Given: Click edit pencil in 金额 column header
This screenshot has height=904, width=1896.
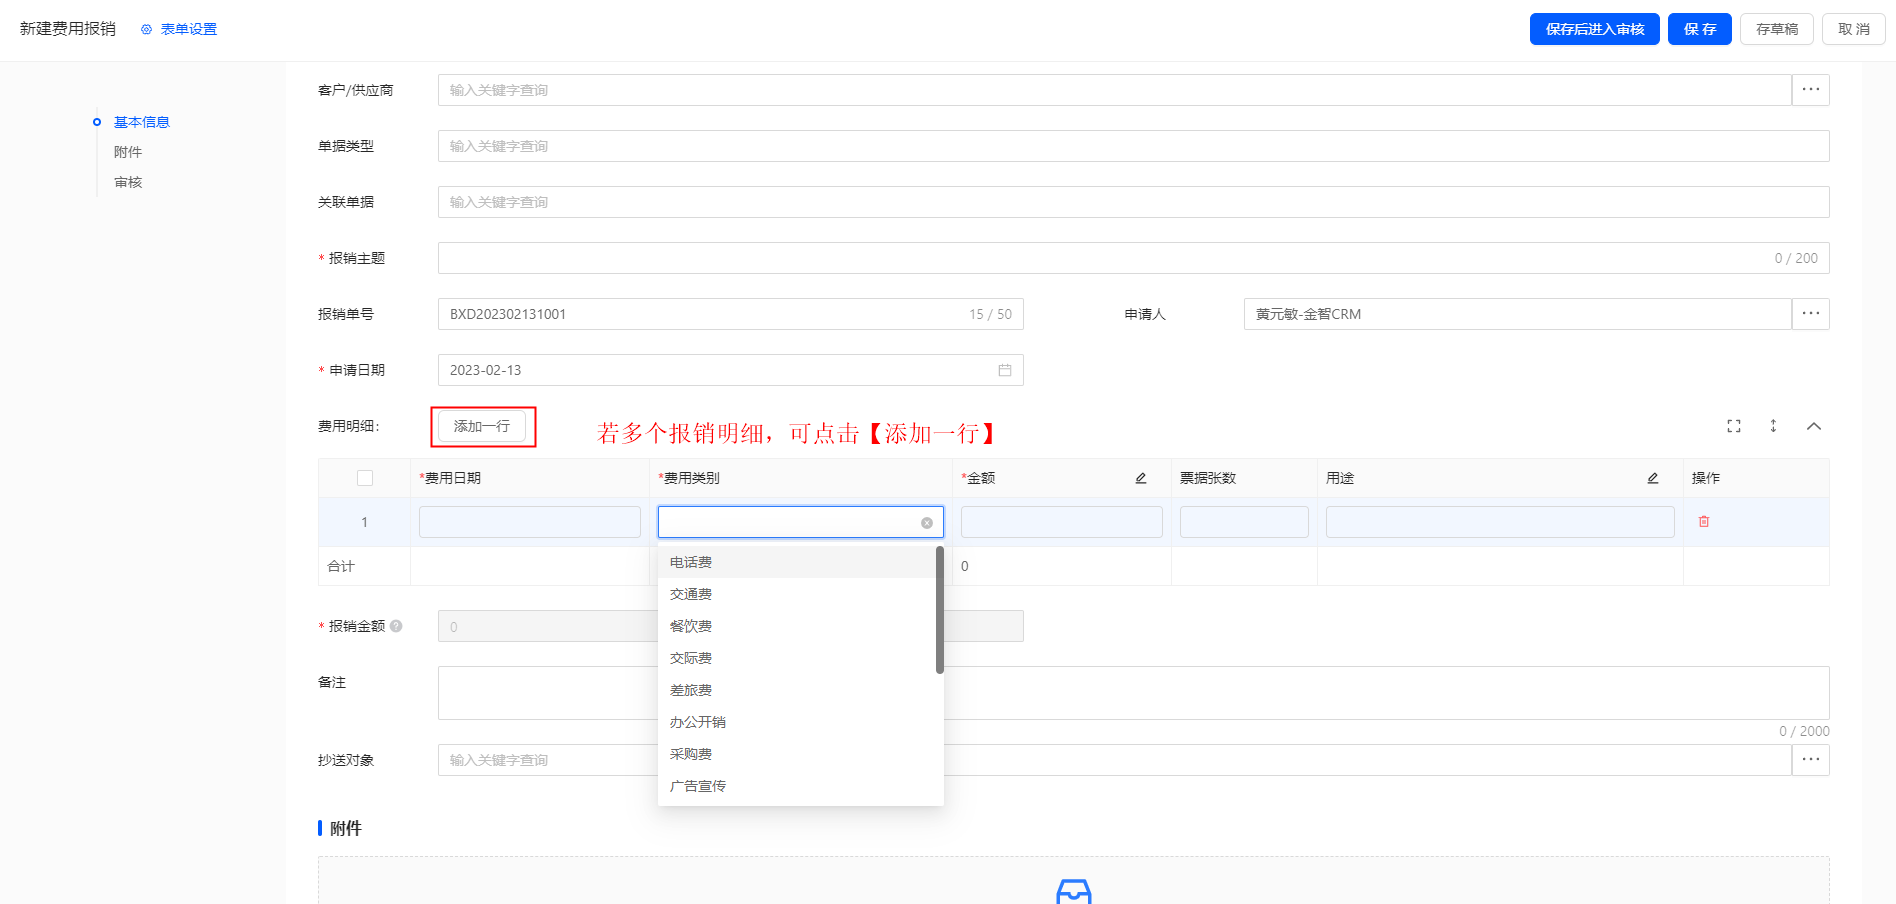Looking at the screenshot, I should pos(1141,478).
